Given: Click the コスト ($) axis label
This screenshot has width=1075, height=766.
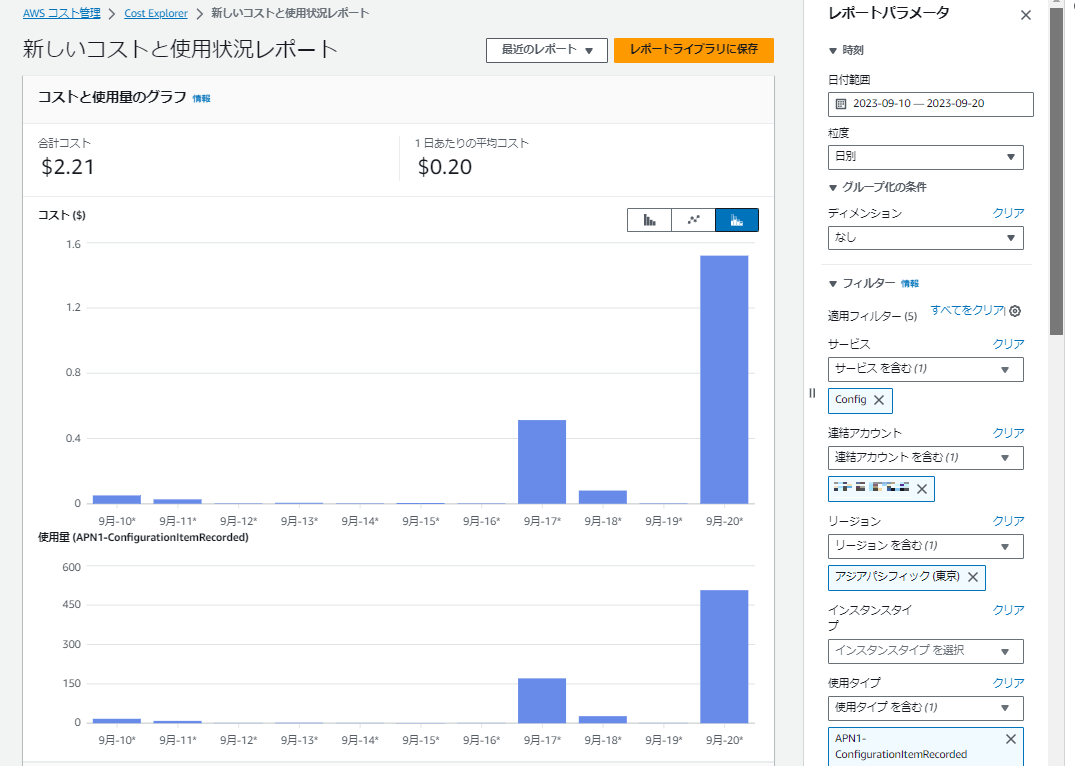Looking at the screenshot, I should click(x=62, y=215).
